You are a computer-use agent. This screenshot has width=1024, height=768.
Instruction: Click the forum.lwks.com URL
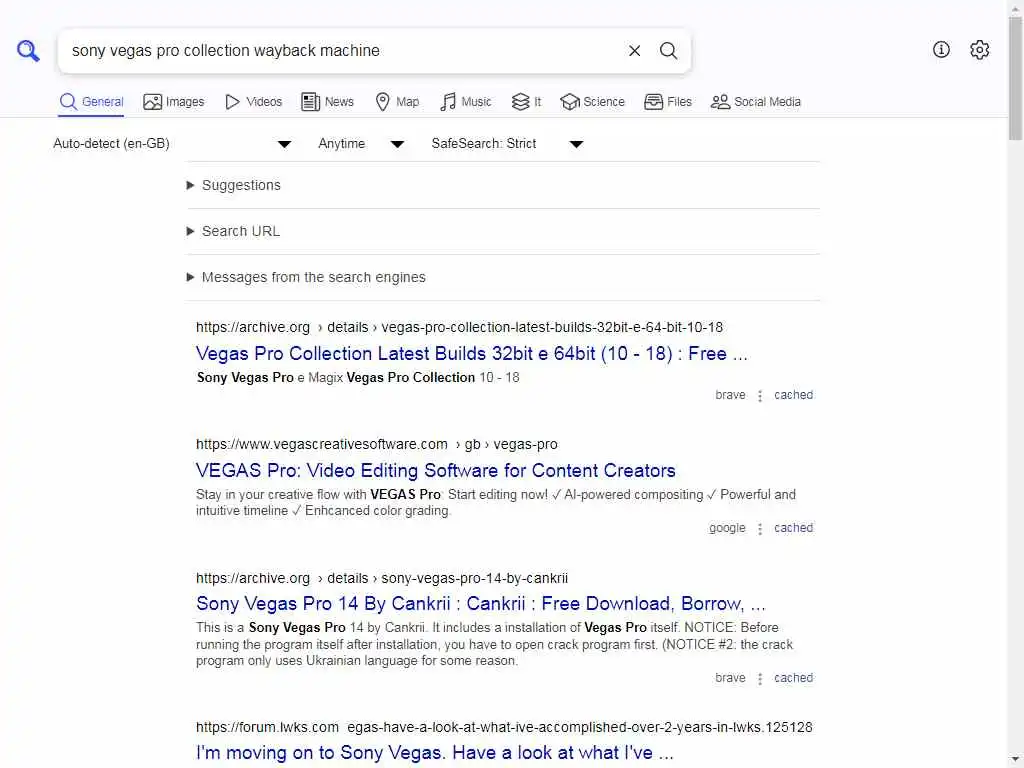point(504,727)
